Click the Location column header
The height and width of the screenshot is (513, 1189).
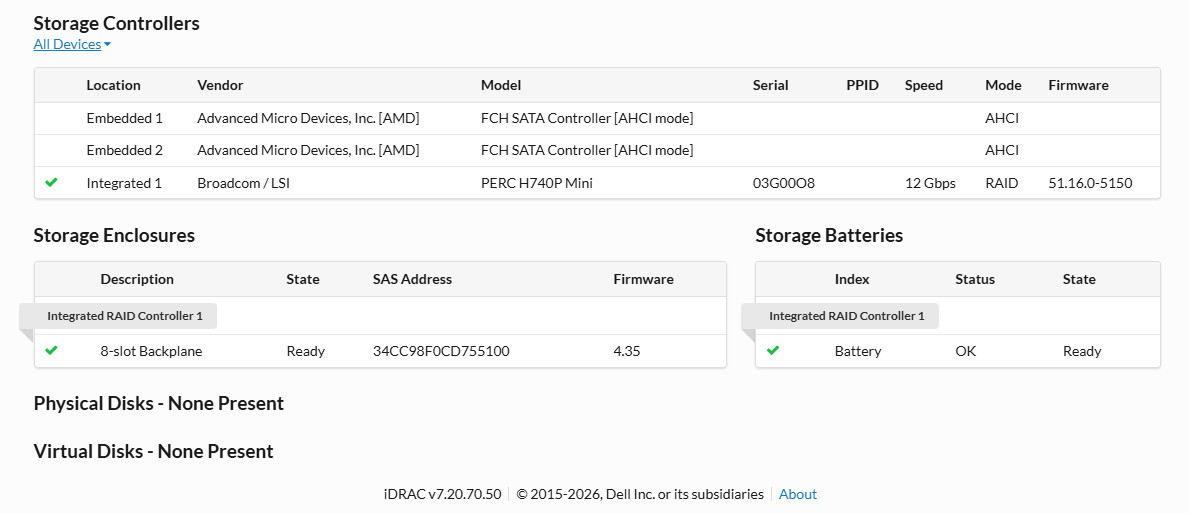(113, 85)
